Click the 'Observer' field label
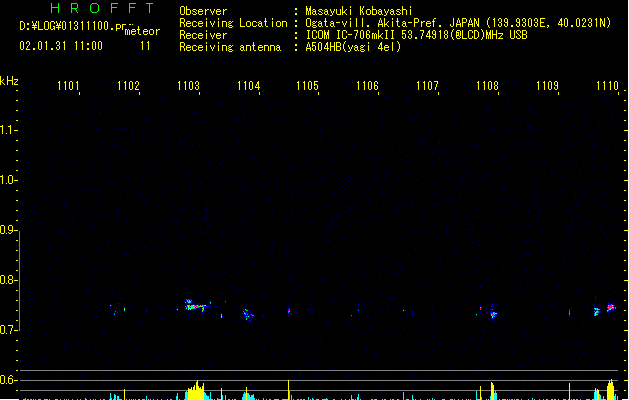The height and width of the screenshot is (400, 629). 203,11
